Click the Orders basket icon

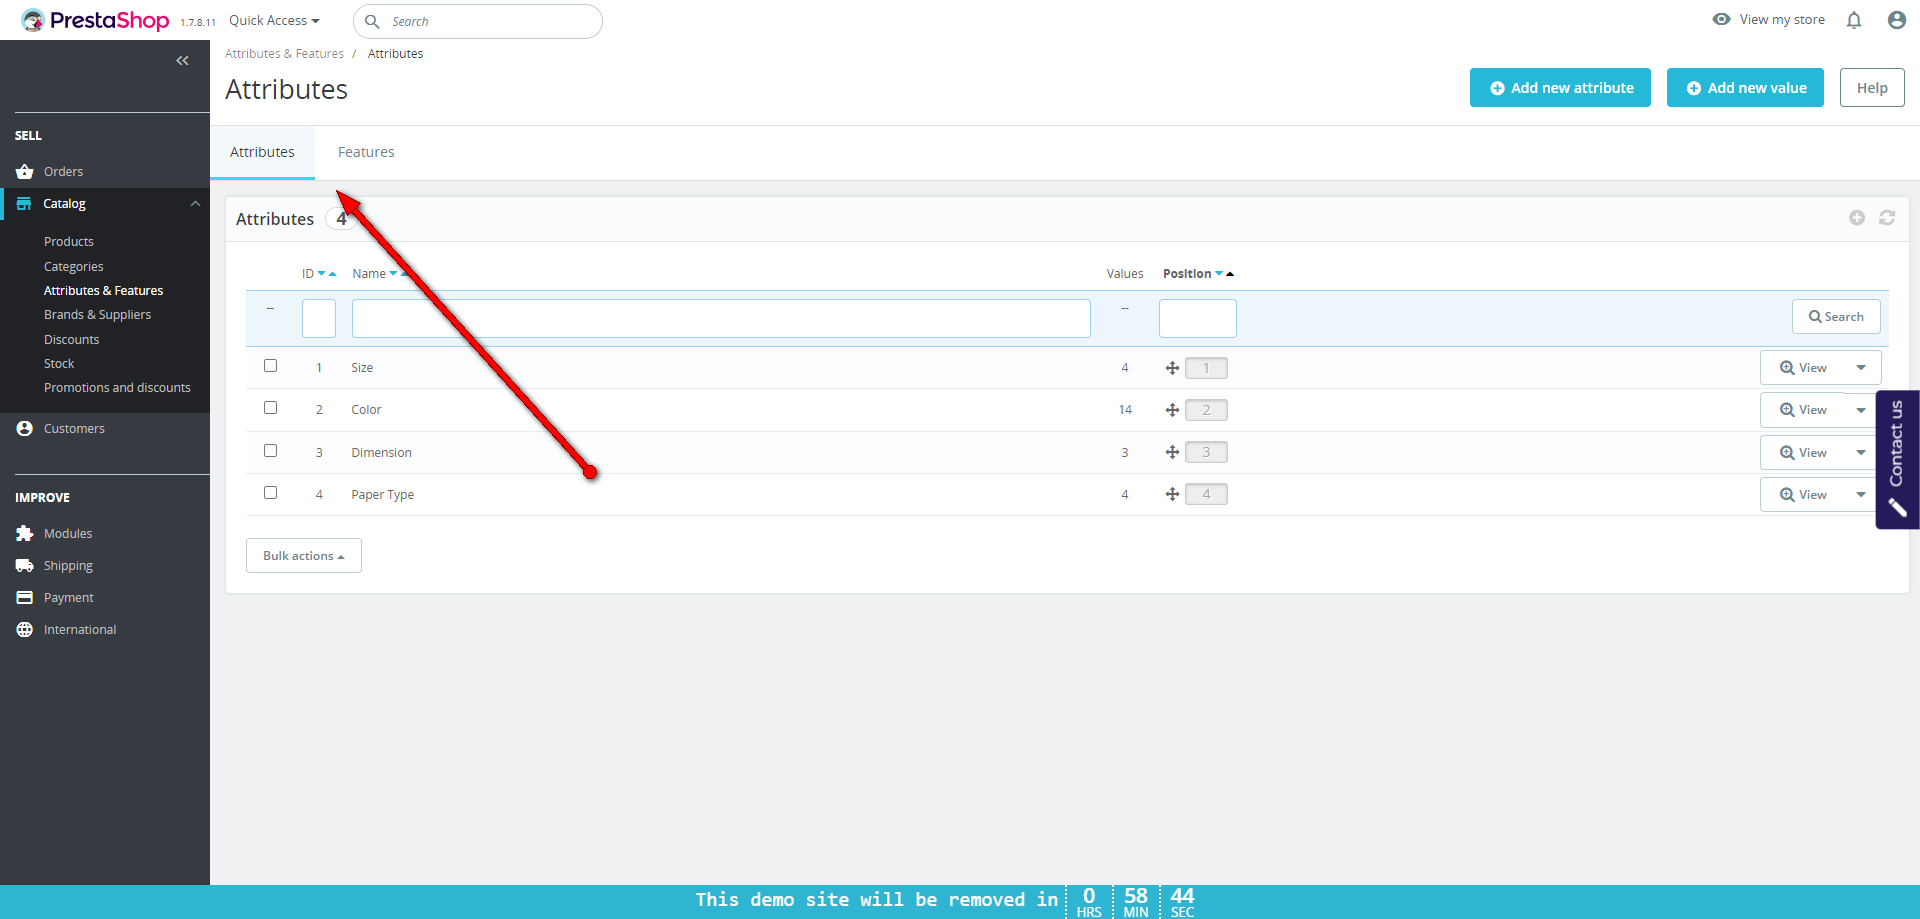[25, 172]
